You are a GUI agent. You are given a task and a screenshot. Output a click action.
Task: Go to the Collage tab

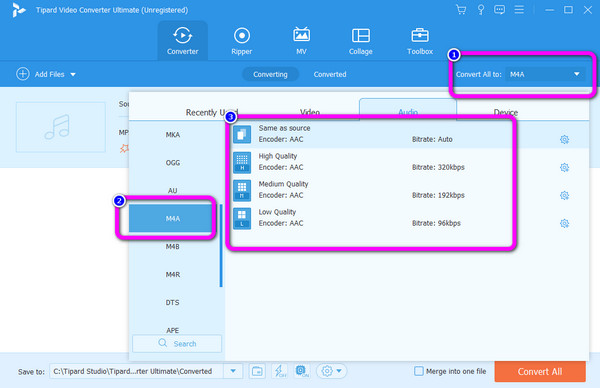point(360,41)
